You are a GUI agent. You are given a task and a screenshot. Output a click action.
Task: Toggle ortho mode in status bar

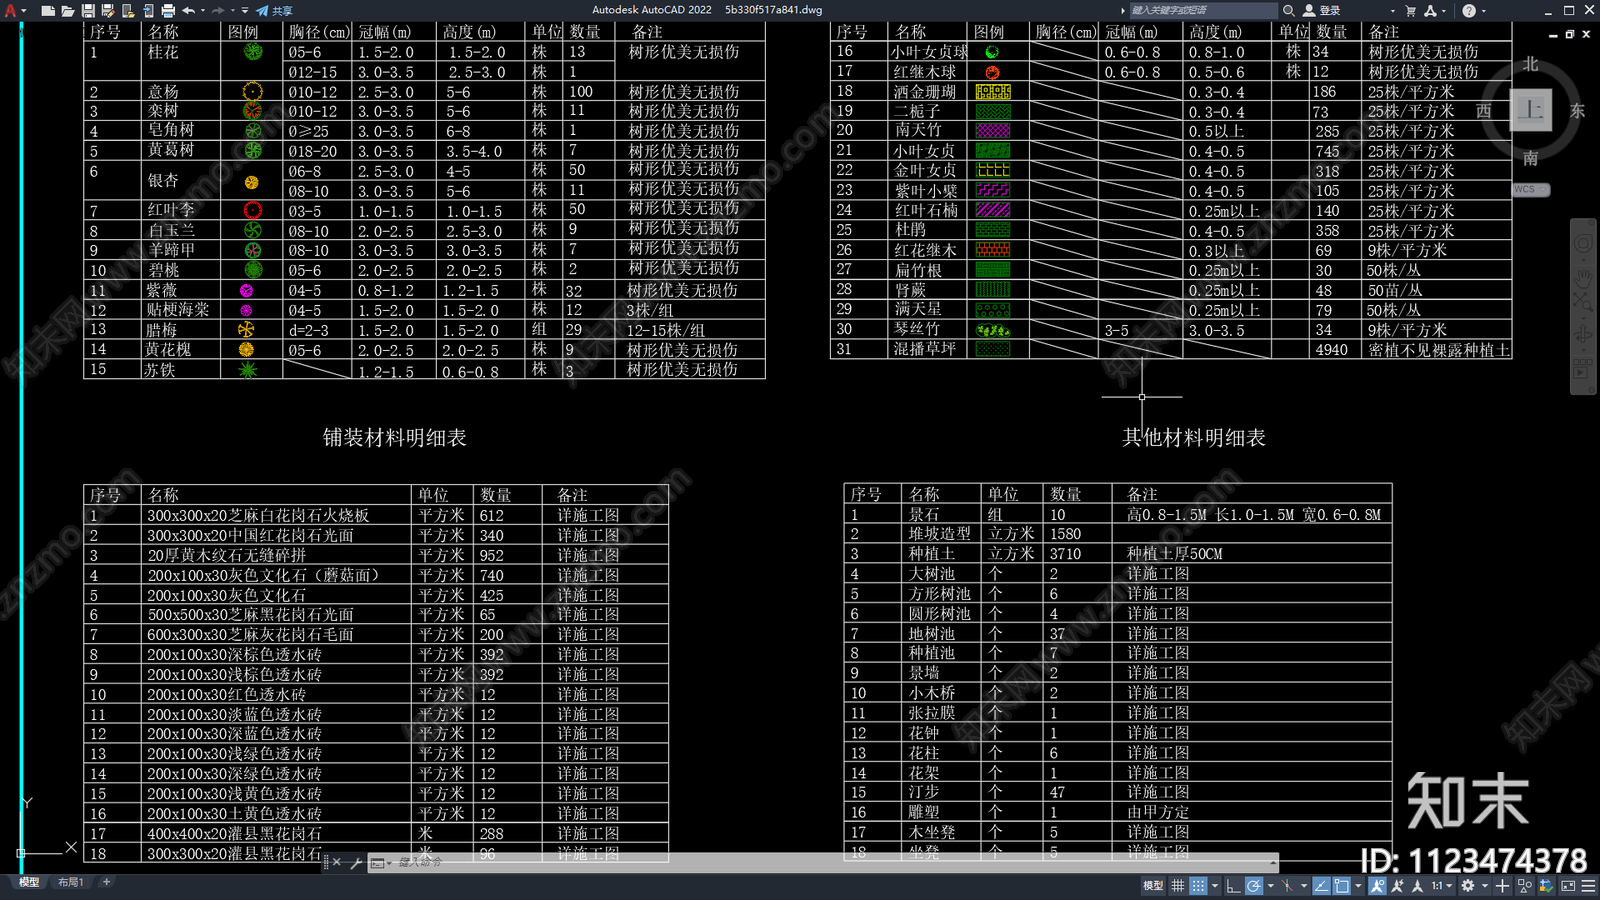(x=1233, y=885)
